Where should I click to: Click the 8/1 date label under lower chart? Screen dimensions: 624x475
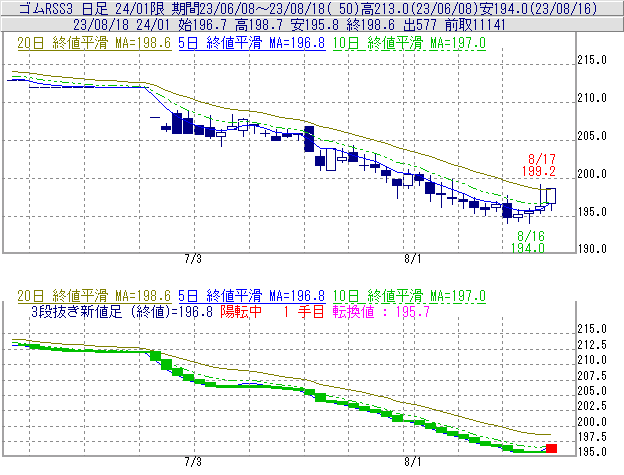(x=413, y=462)
